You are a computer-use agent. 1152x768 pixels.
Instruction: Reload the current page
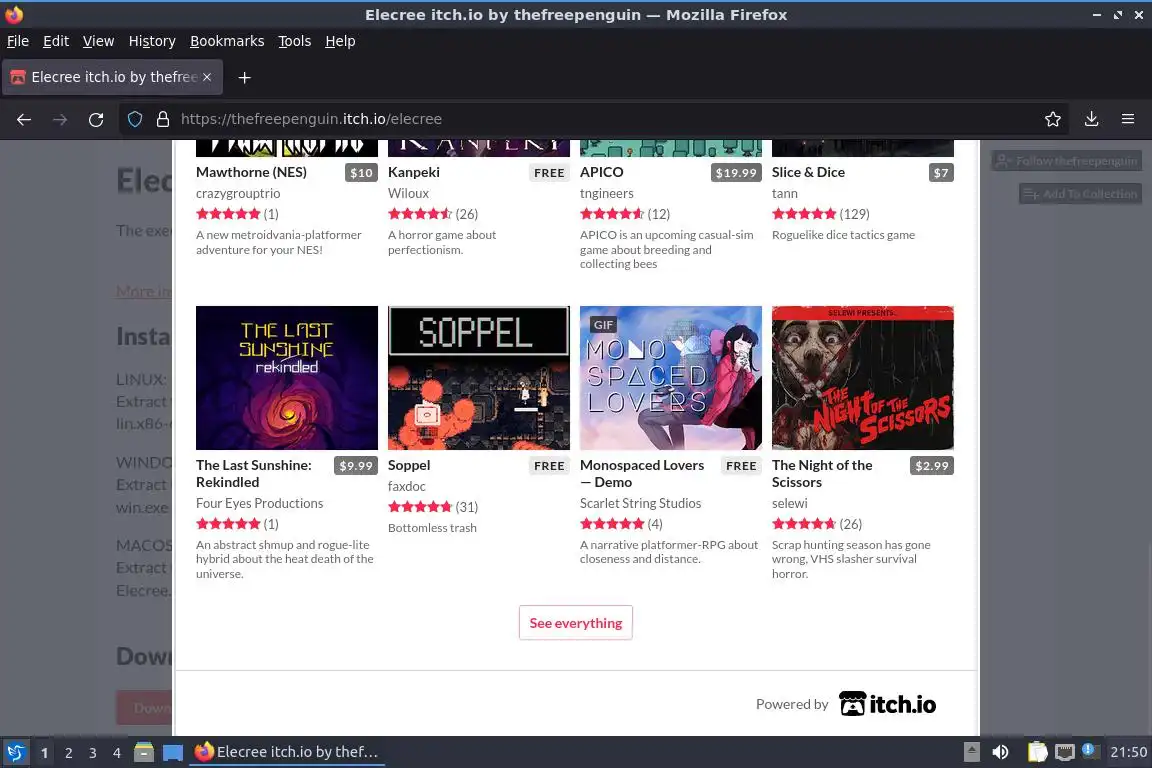pos(96,119)
